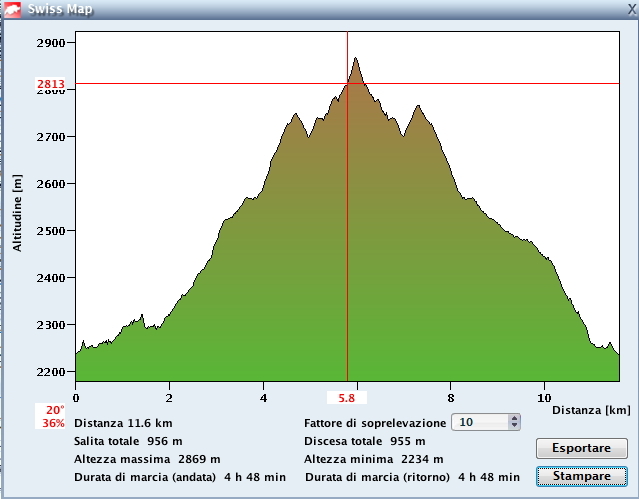639x499 pixels.
Task: Click the 2900 tick on the altitude axis
Action: 50,43
